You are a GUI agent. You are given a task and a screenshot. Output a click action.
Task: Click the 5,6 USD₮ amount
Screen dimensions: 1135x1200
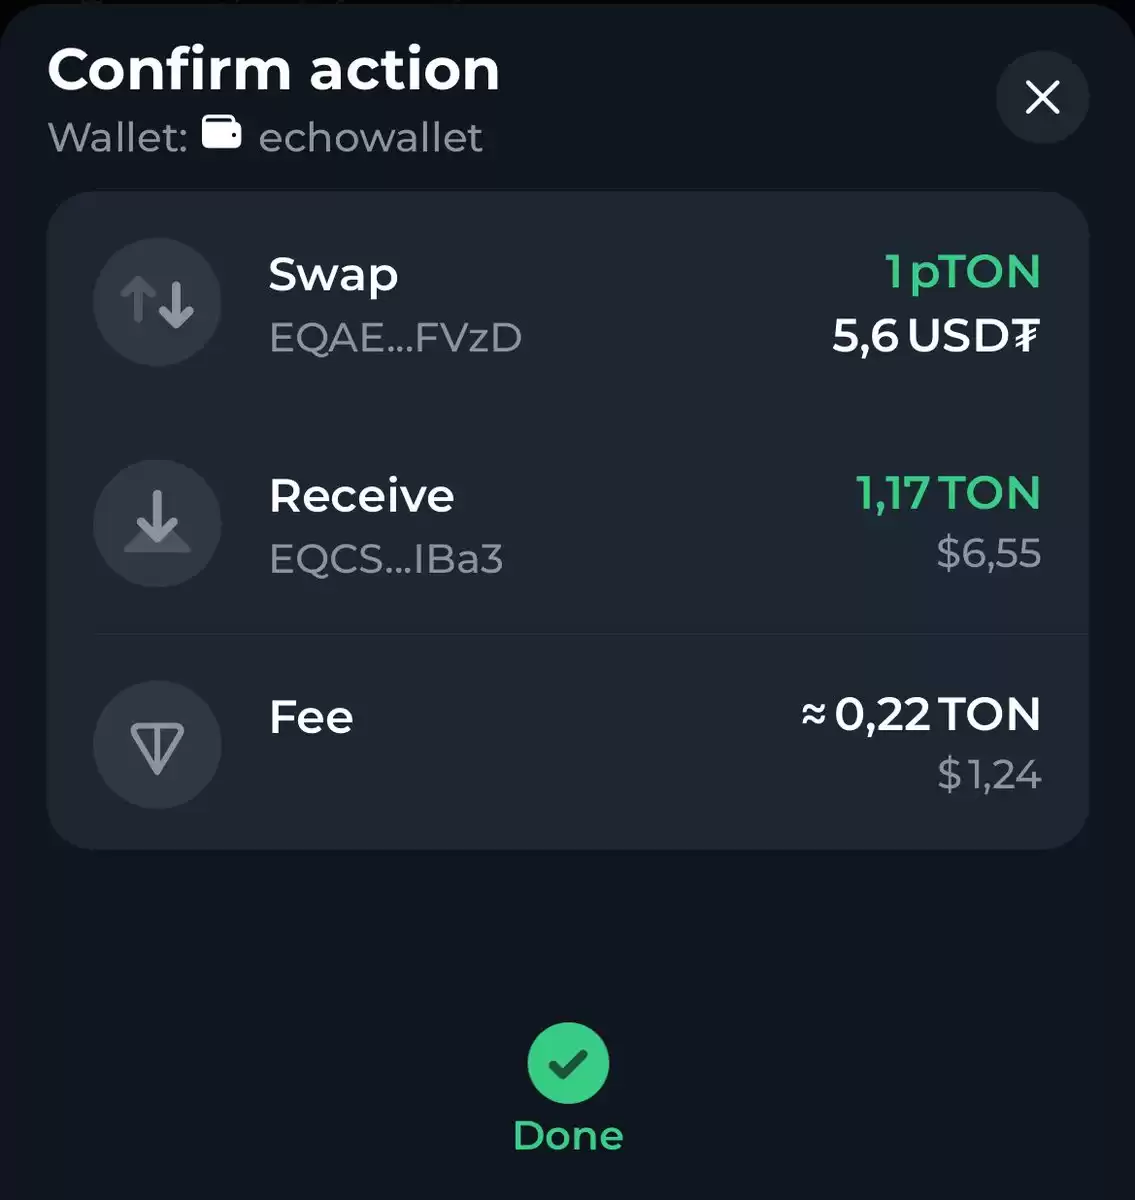(936, 336)
